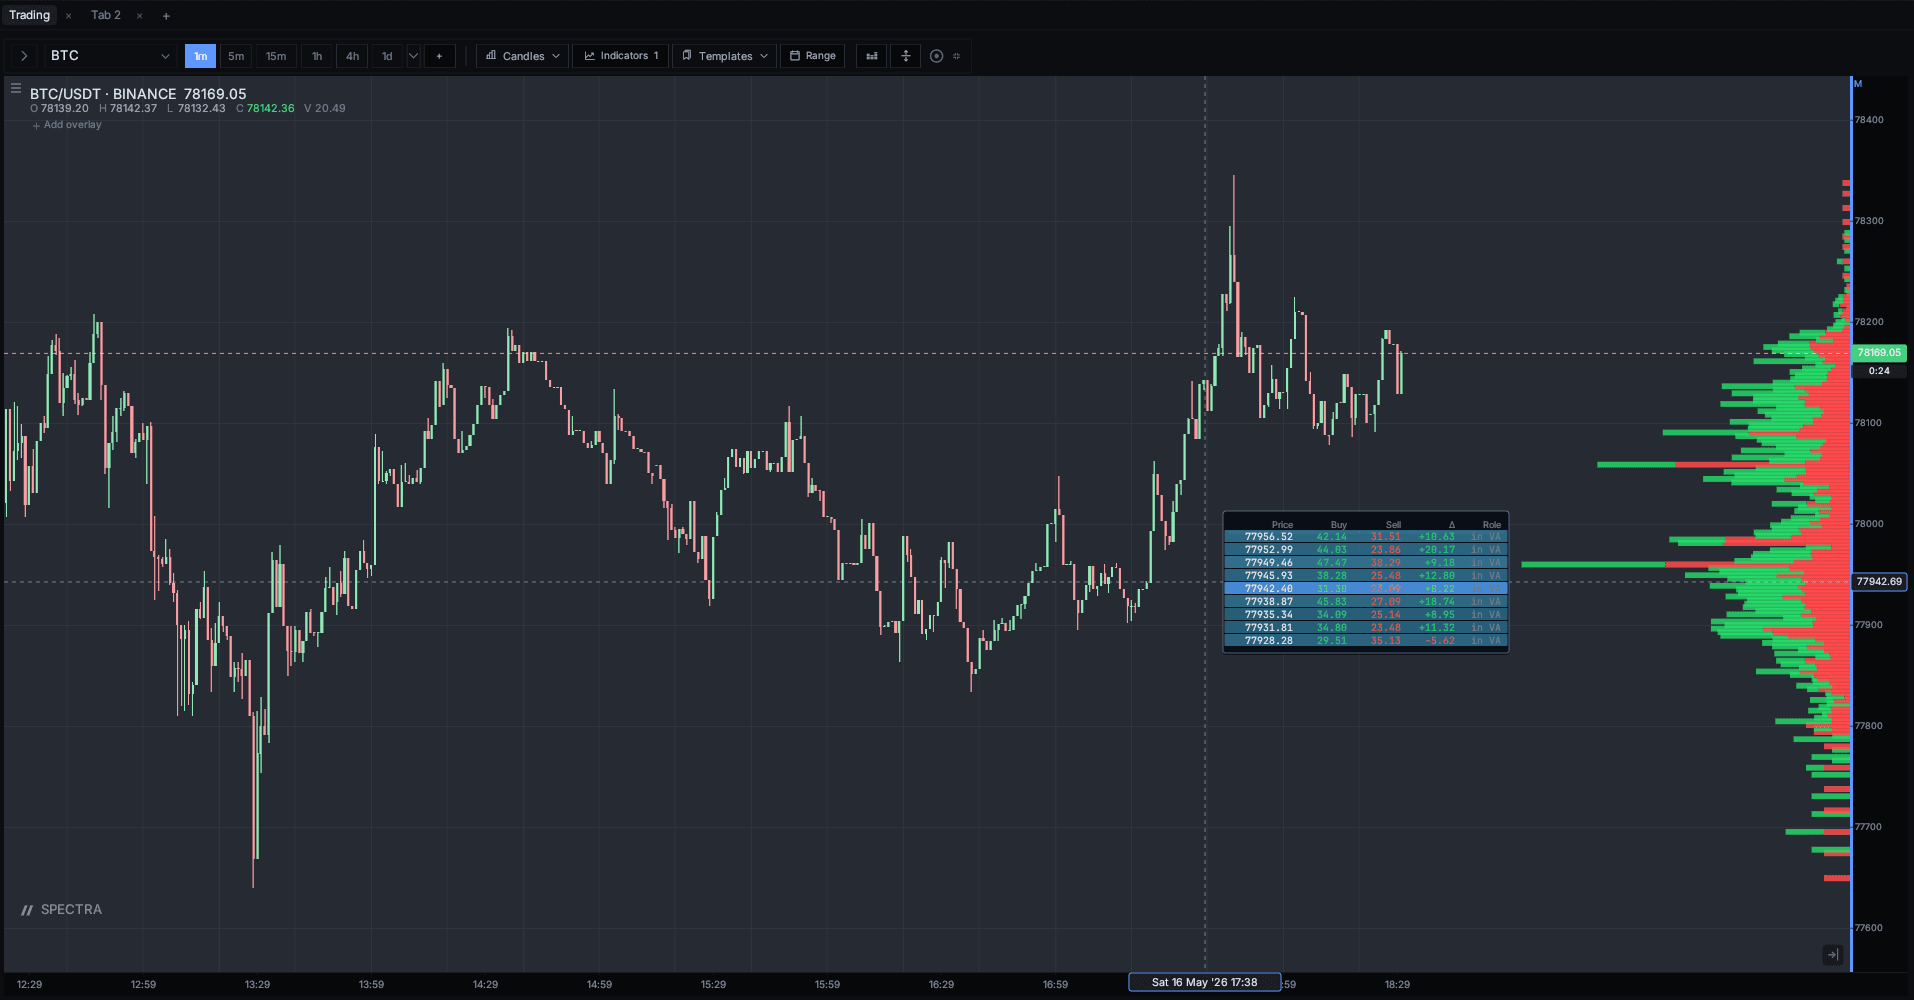Select the 77935.34 price row
This screenshot has height=1000, width=1914.
pyautogui.click(x=1365, y=615)
